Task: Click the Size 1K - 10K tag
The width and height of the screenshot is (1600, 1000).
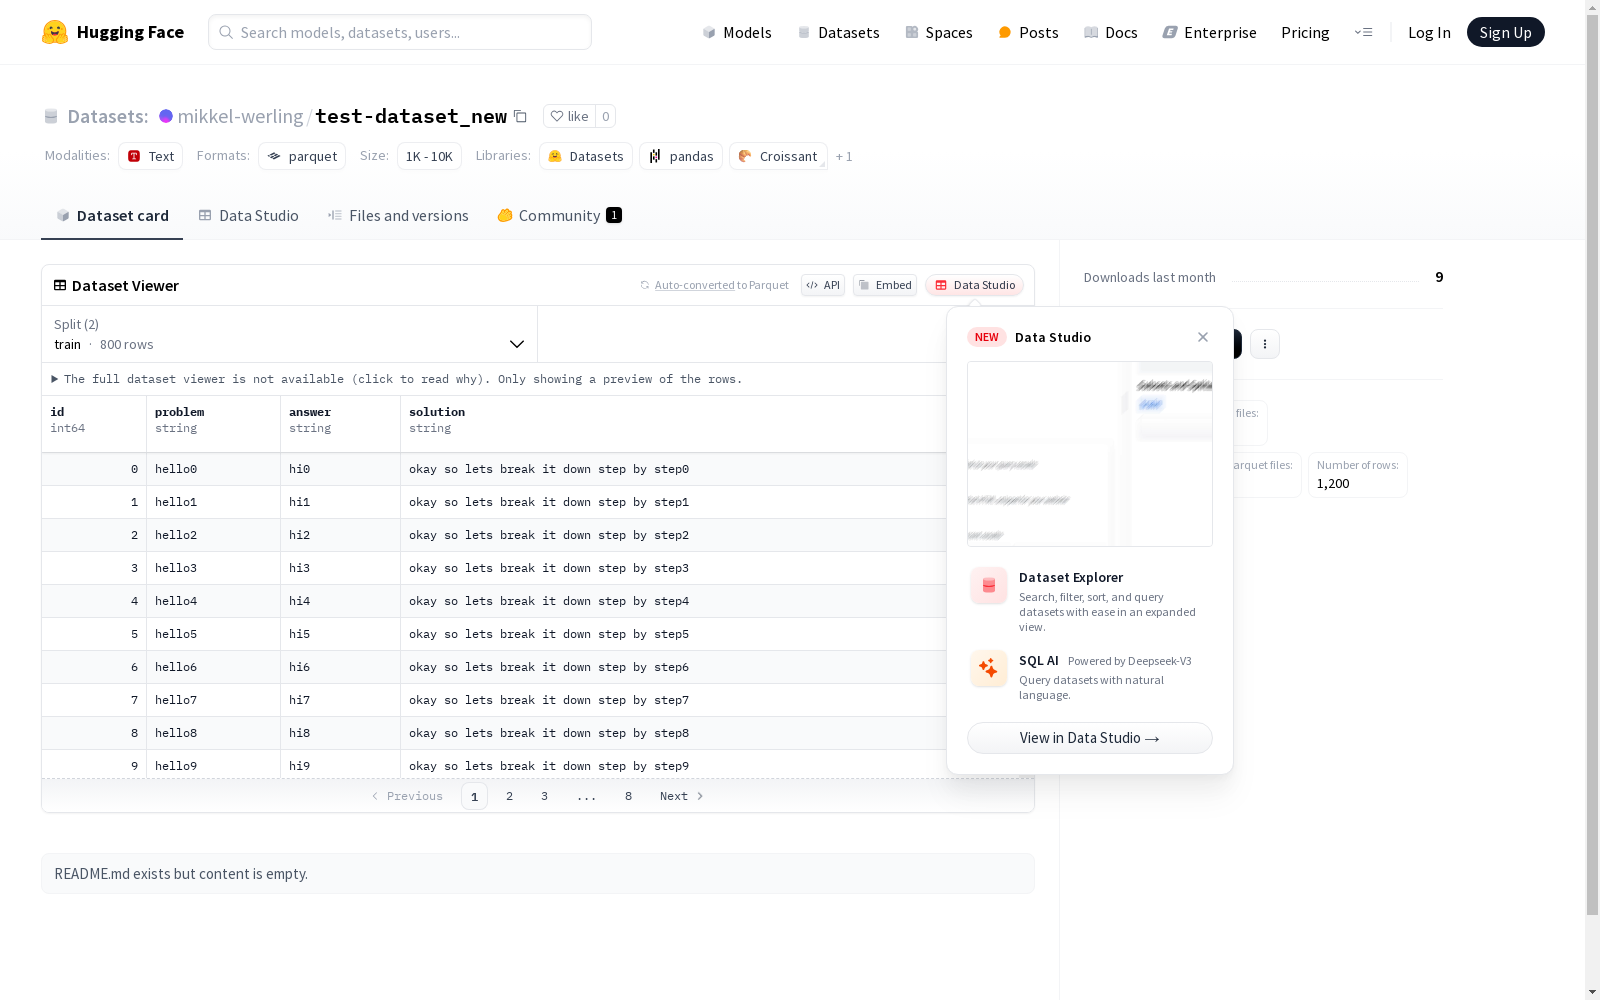Action: (429, 156)
